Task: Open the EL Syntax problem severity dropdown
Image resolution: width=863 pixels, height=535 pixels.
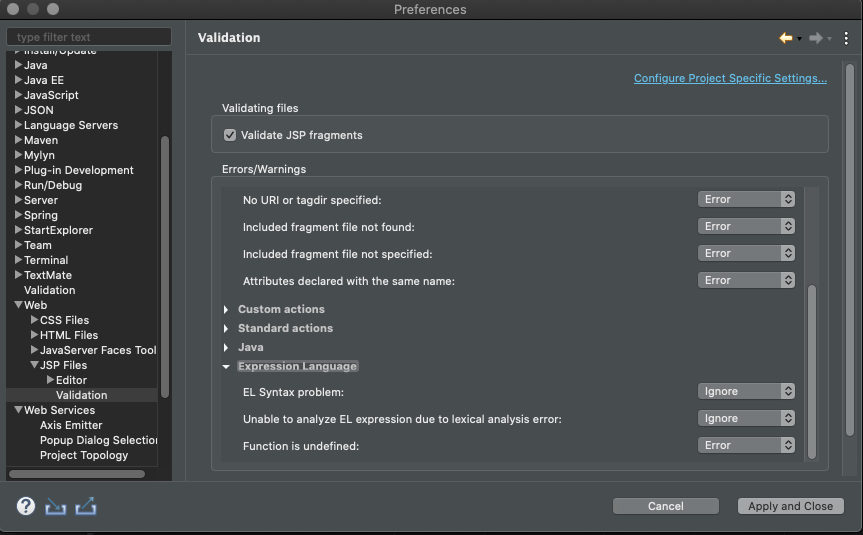Action: 746,392
